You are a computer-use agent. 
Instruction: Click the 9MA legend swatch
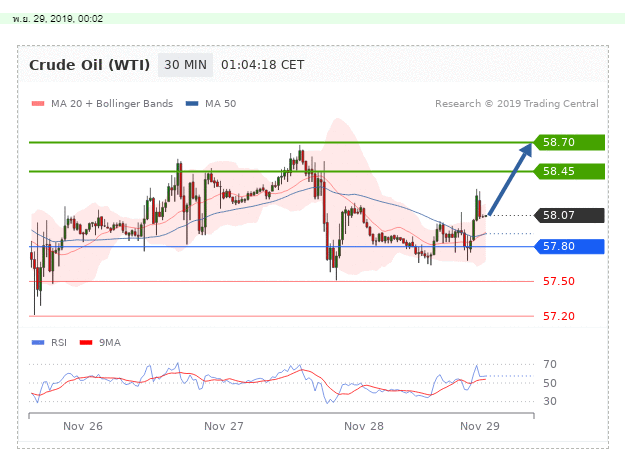[86, 343]
